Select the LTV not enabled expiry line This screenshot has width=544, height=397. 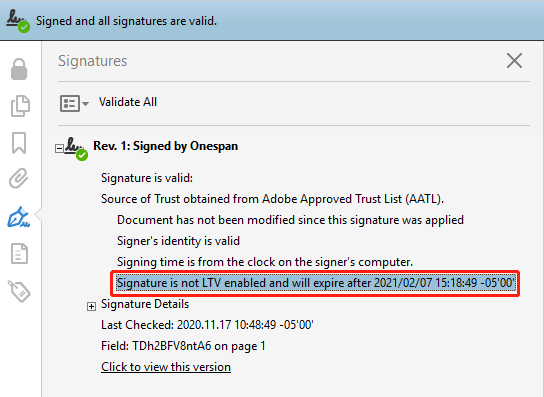click(x=315, y=283)
